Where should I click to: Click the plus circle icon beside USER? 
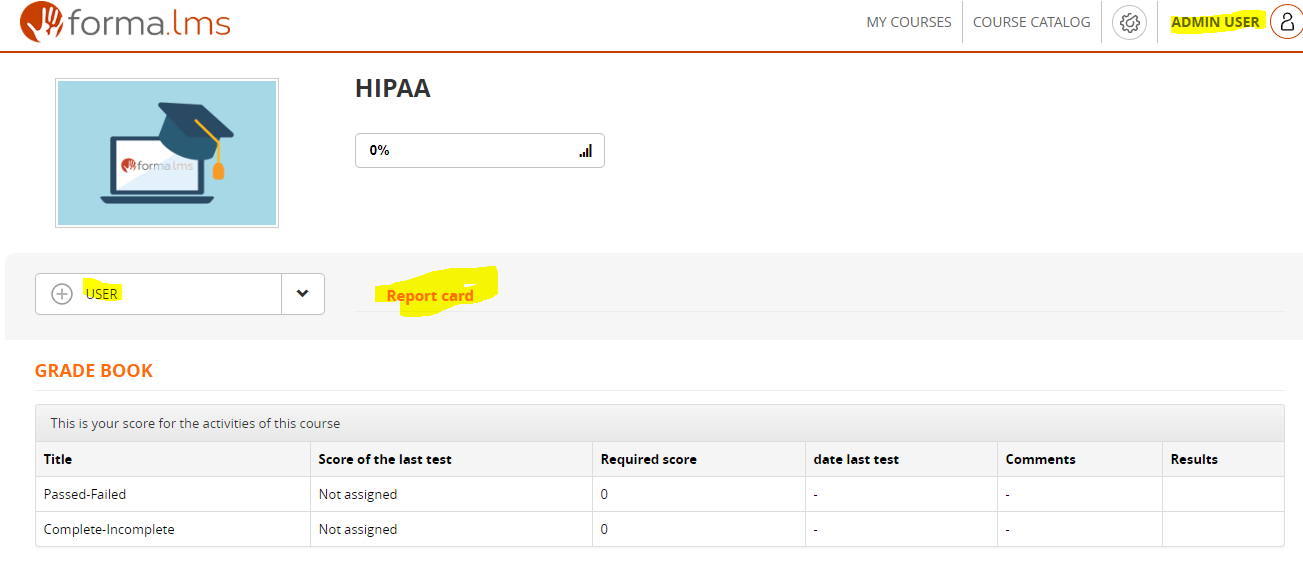point(62,294)
